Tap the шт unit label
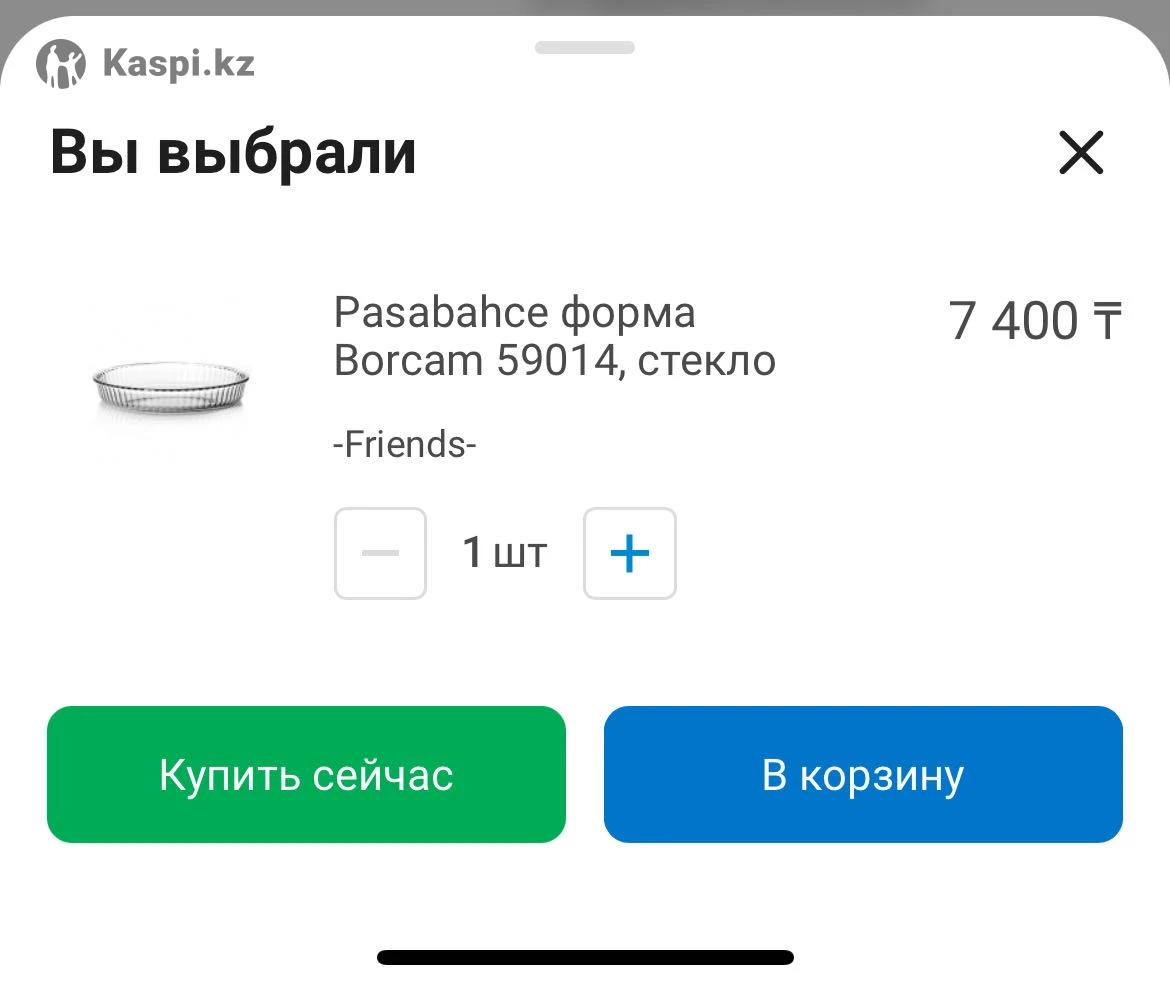This screenshot has height=989, width=1170. click(521, 555)
